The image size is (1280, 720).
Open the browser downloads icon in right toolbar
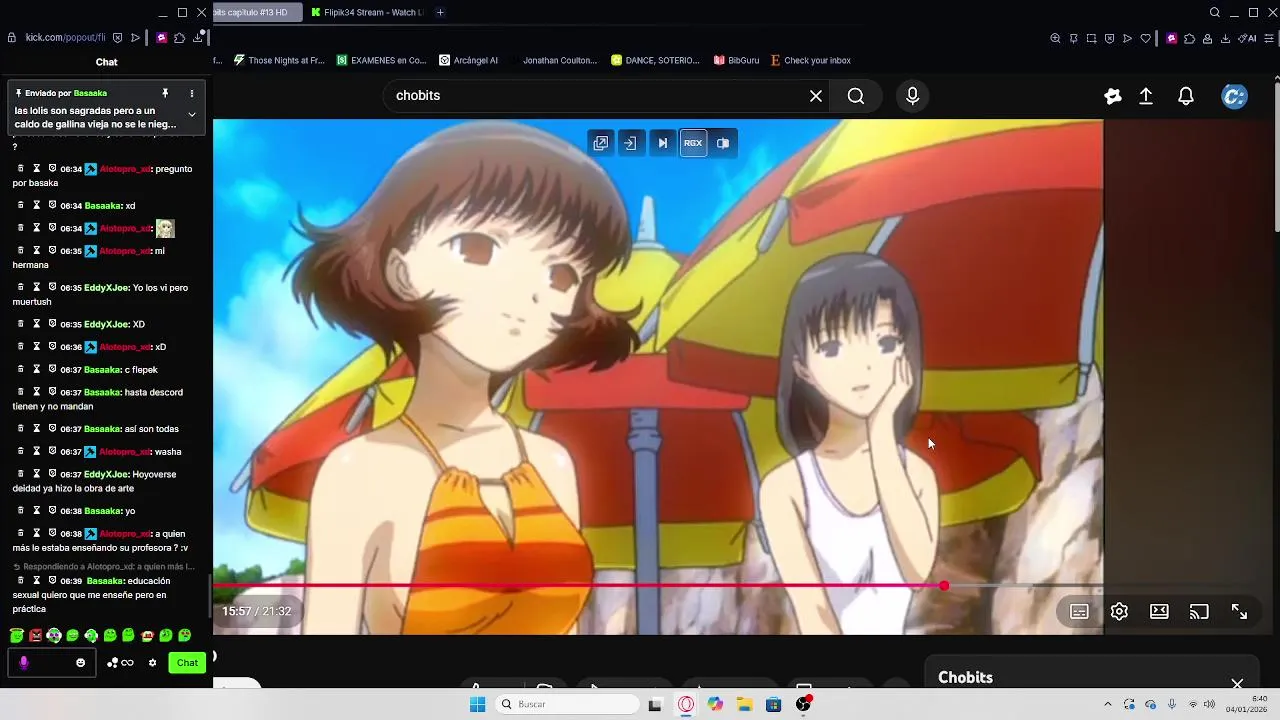click(1226, 38)
